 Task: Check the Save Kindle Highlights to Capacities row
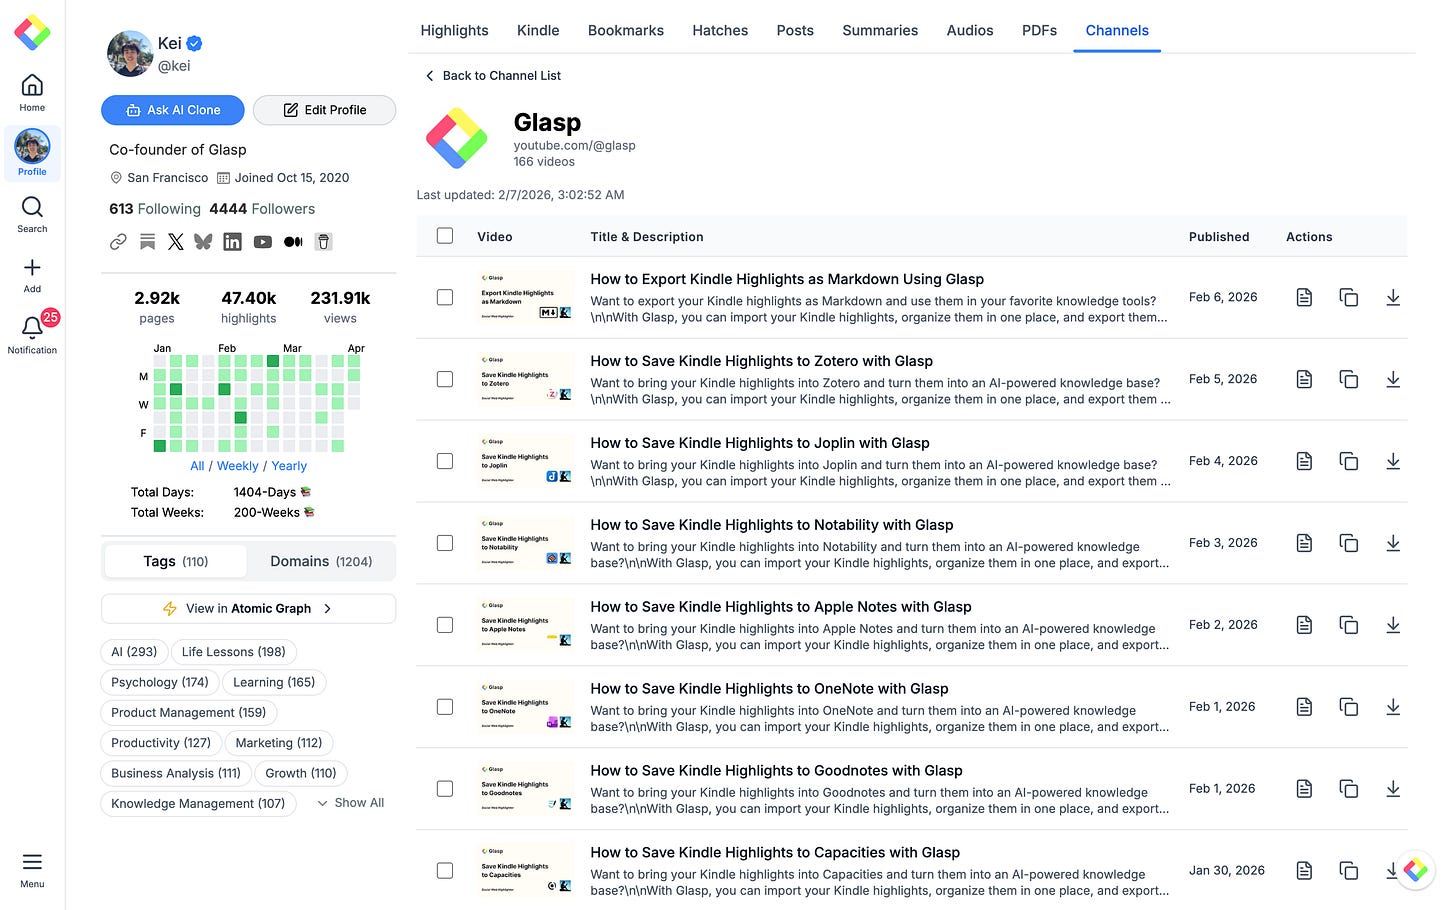445,871
